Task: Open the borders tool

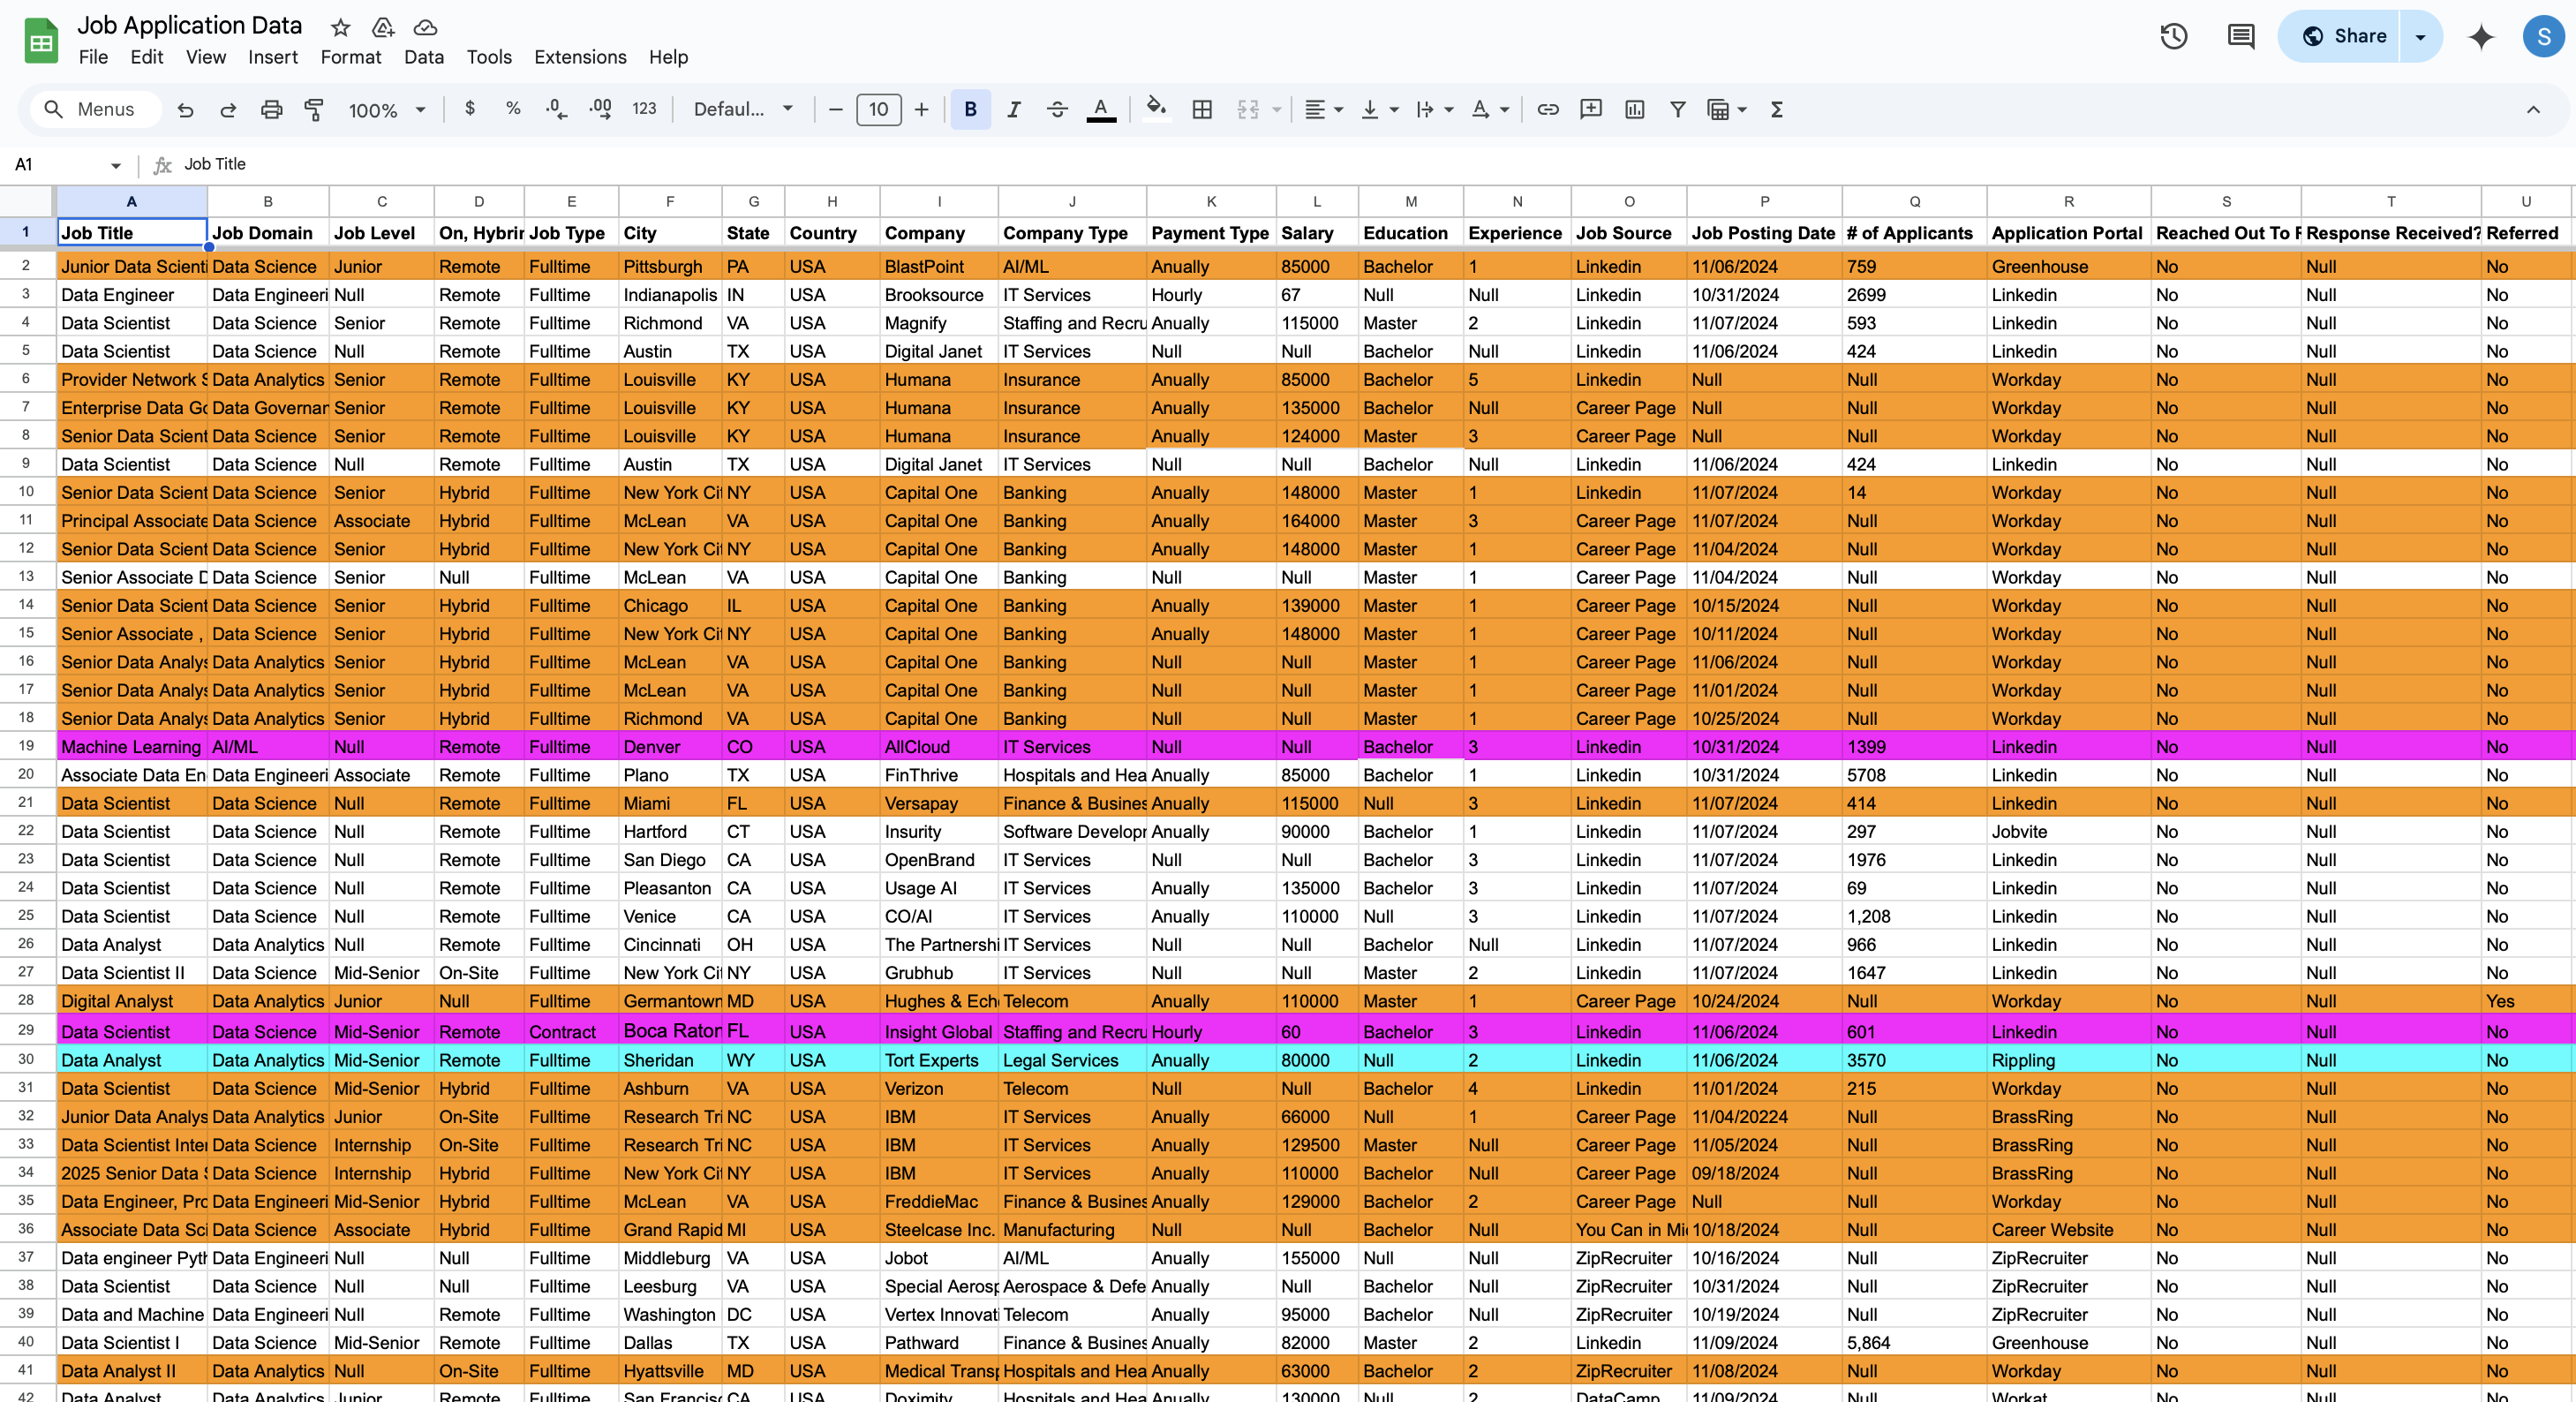Action: [x=1202, y=110]
